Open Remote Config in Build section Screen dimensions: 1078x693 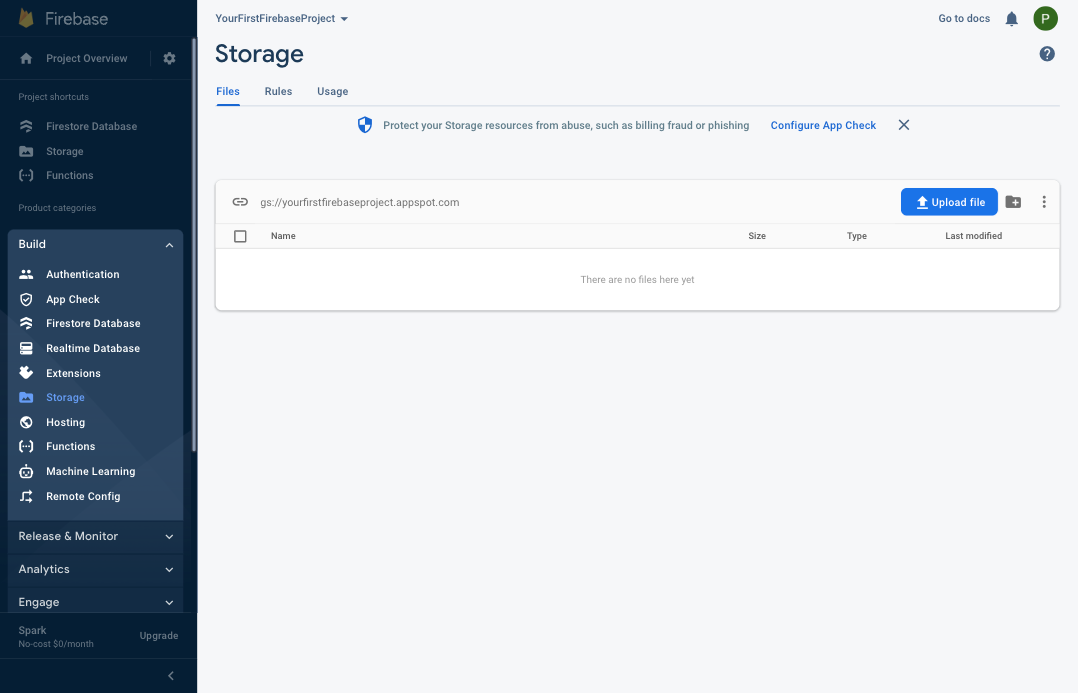82,496
